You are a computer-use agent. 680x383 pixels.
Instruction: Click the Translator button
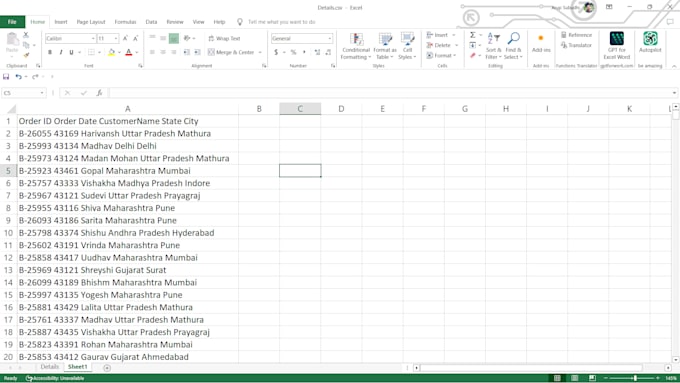coord(576,45)
